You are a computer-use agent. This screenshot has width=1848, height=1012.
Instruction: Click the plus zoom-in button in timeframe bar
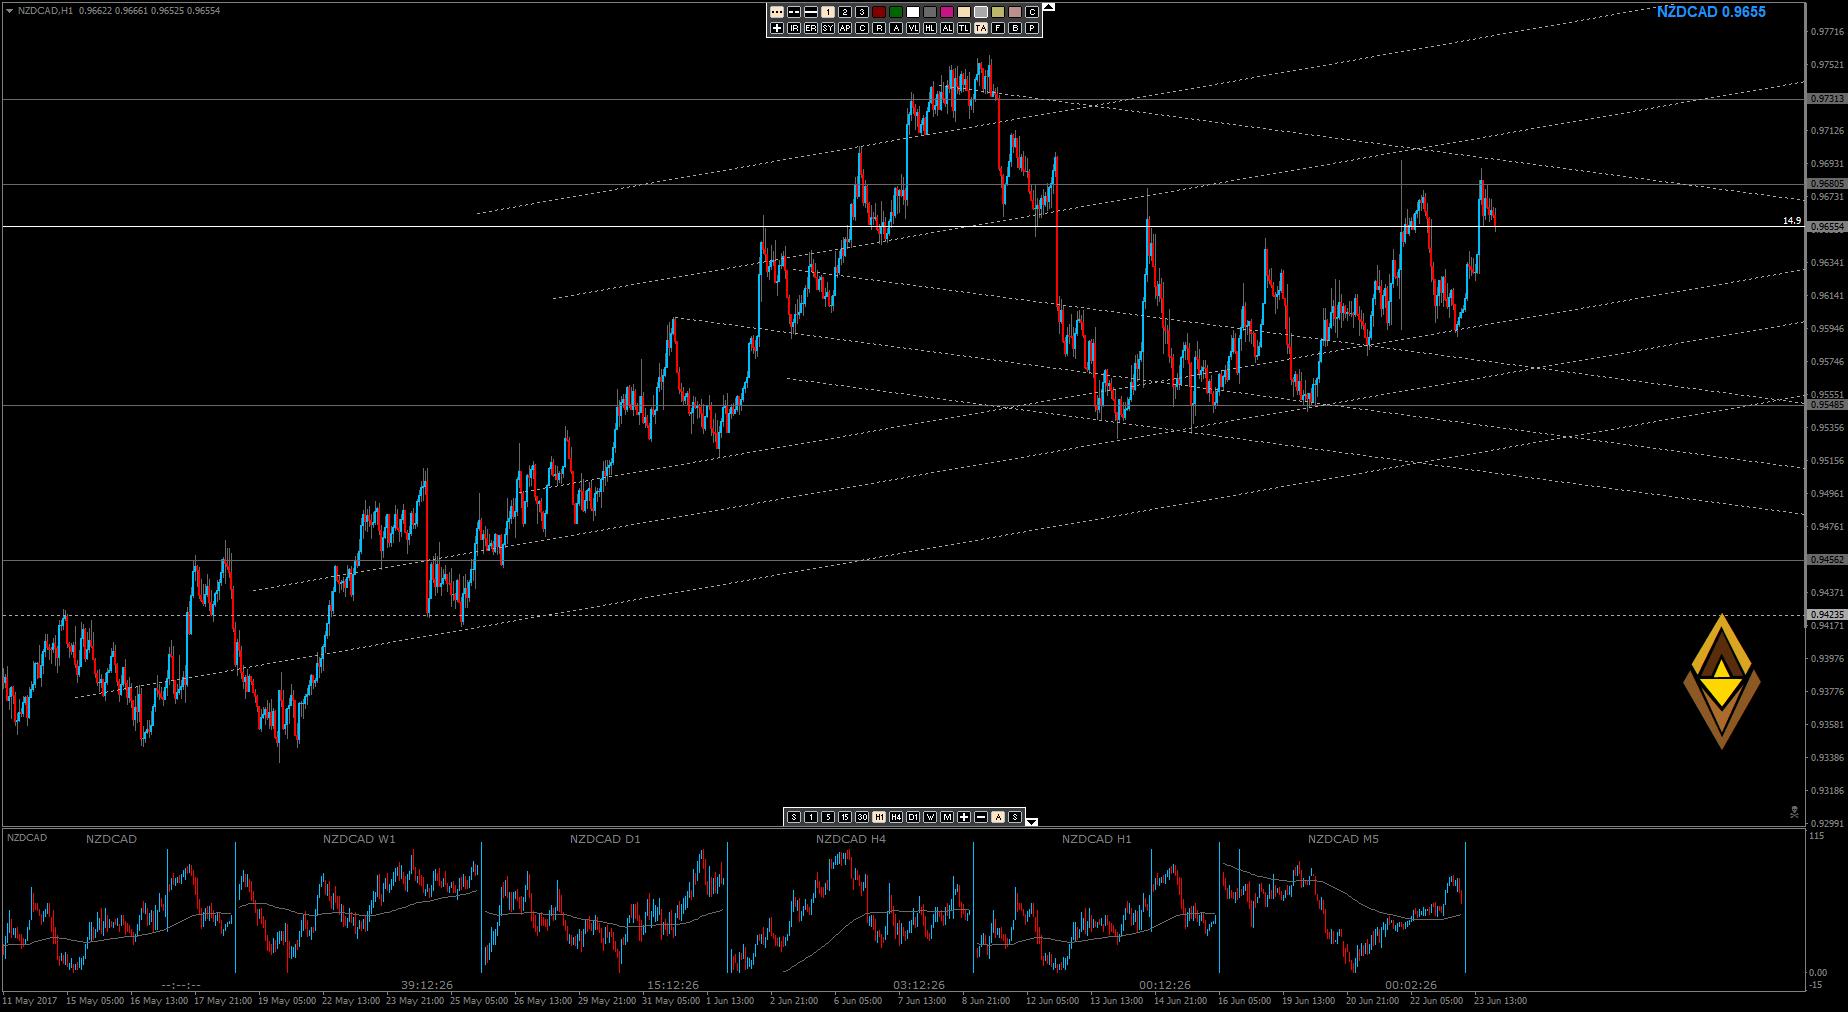(964, 817)
